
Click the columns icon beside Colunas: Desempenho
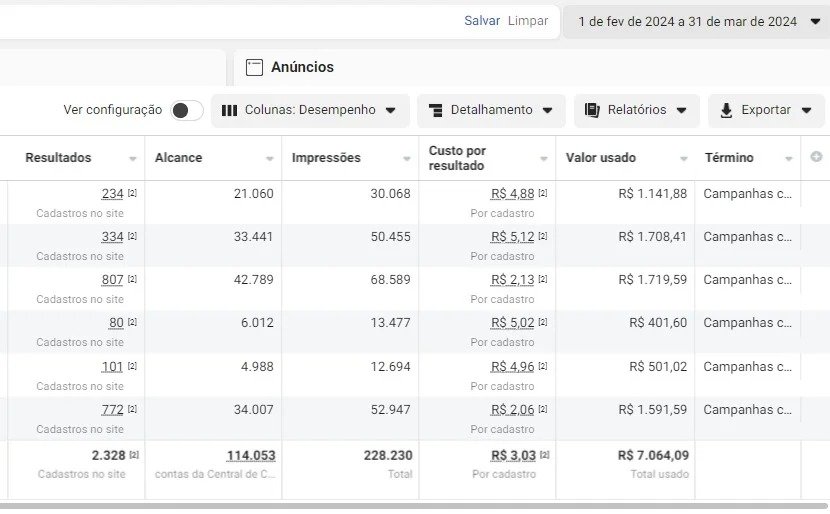[x=229, y=110]
